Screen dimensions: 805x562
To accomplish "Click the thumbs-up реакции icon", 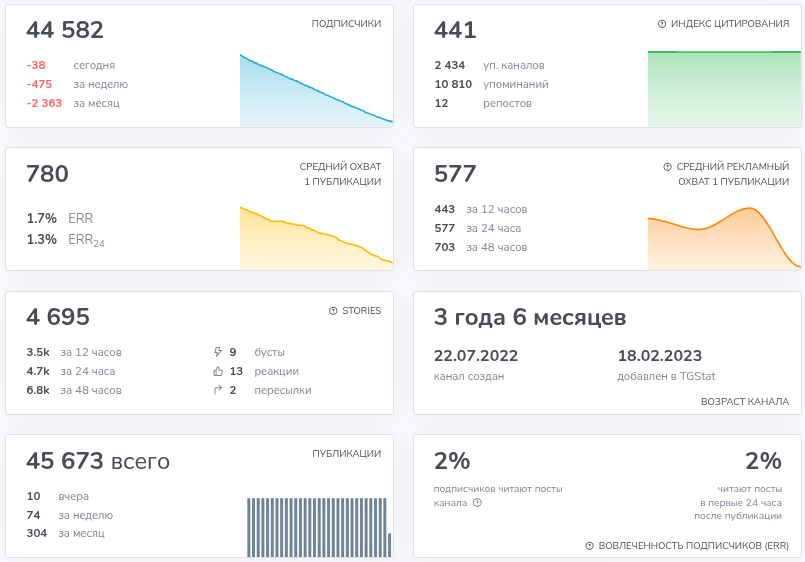I will point(218,371).
